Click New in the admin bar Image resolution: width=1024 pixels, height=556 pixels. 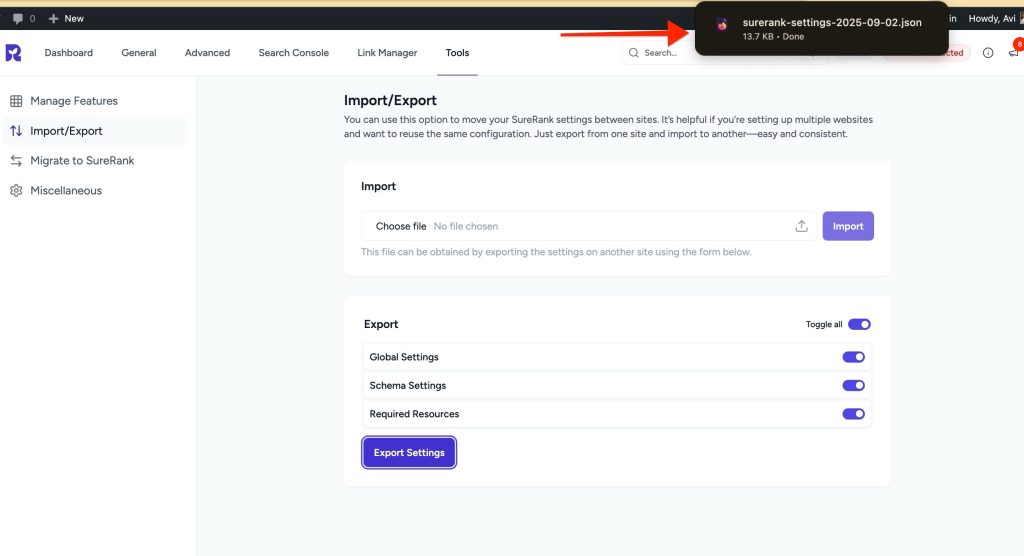pyautogui.click(x=74, y=18)
